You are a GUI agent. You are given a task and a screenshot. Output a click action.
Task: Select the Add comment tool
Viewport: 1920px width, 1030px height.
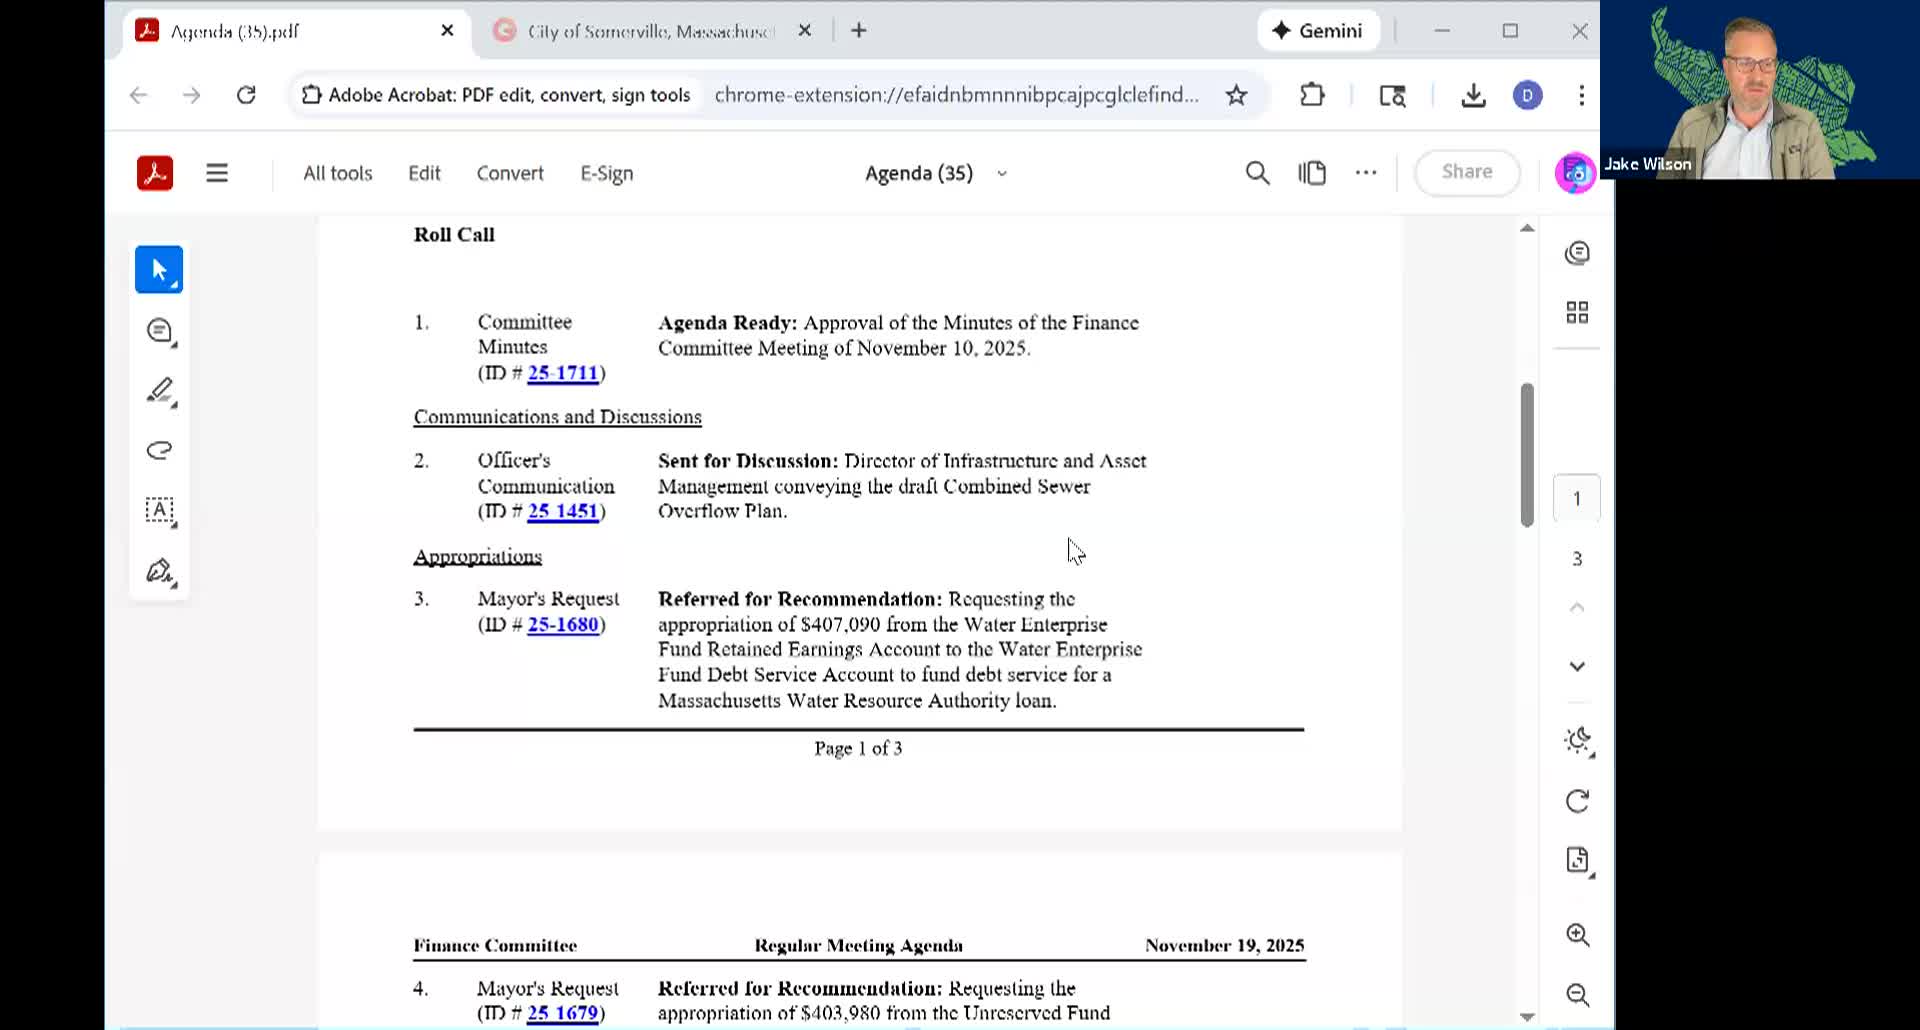coord(159,331)
